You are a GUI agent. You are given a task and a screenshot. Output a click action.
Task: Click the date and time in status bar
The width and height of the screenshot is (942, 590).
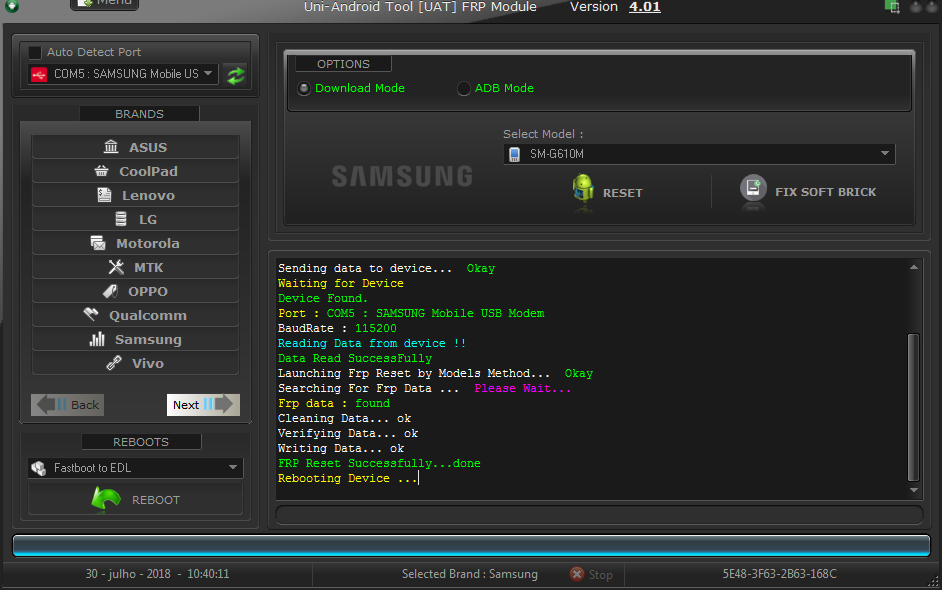(x=157, y=574)
